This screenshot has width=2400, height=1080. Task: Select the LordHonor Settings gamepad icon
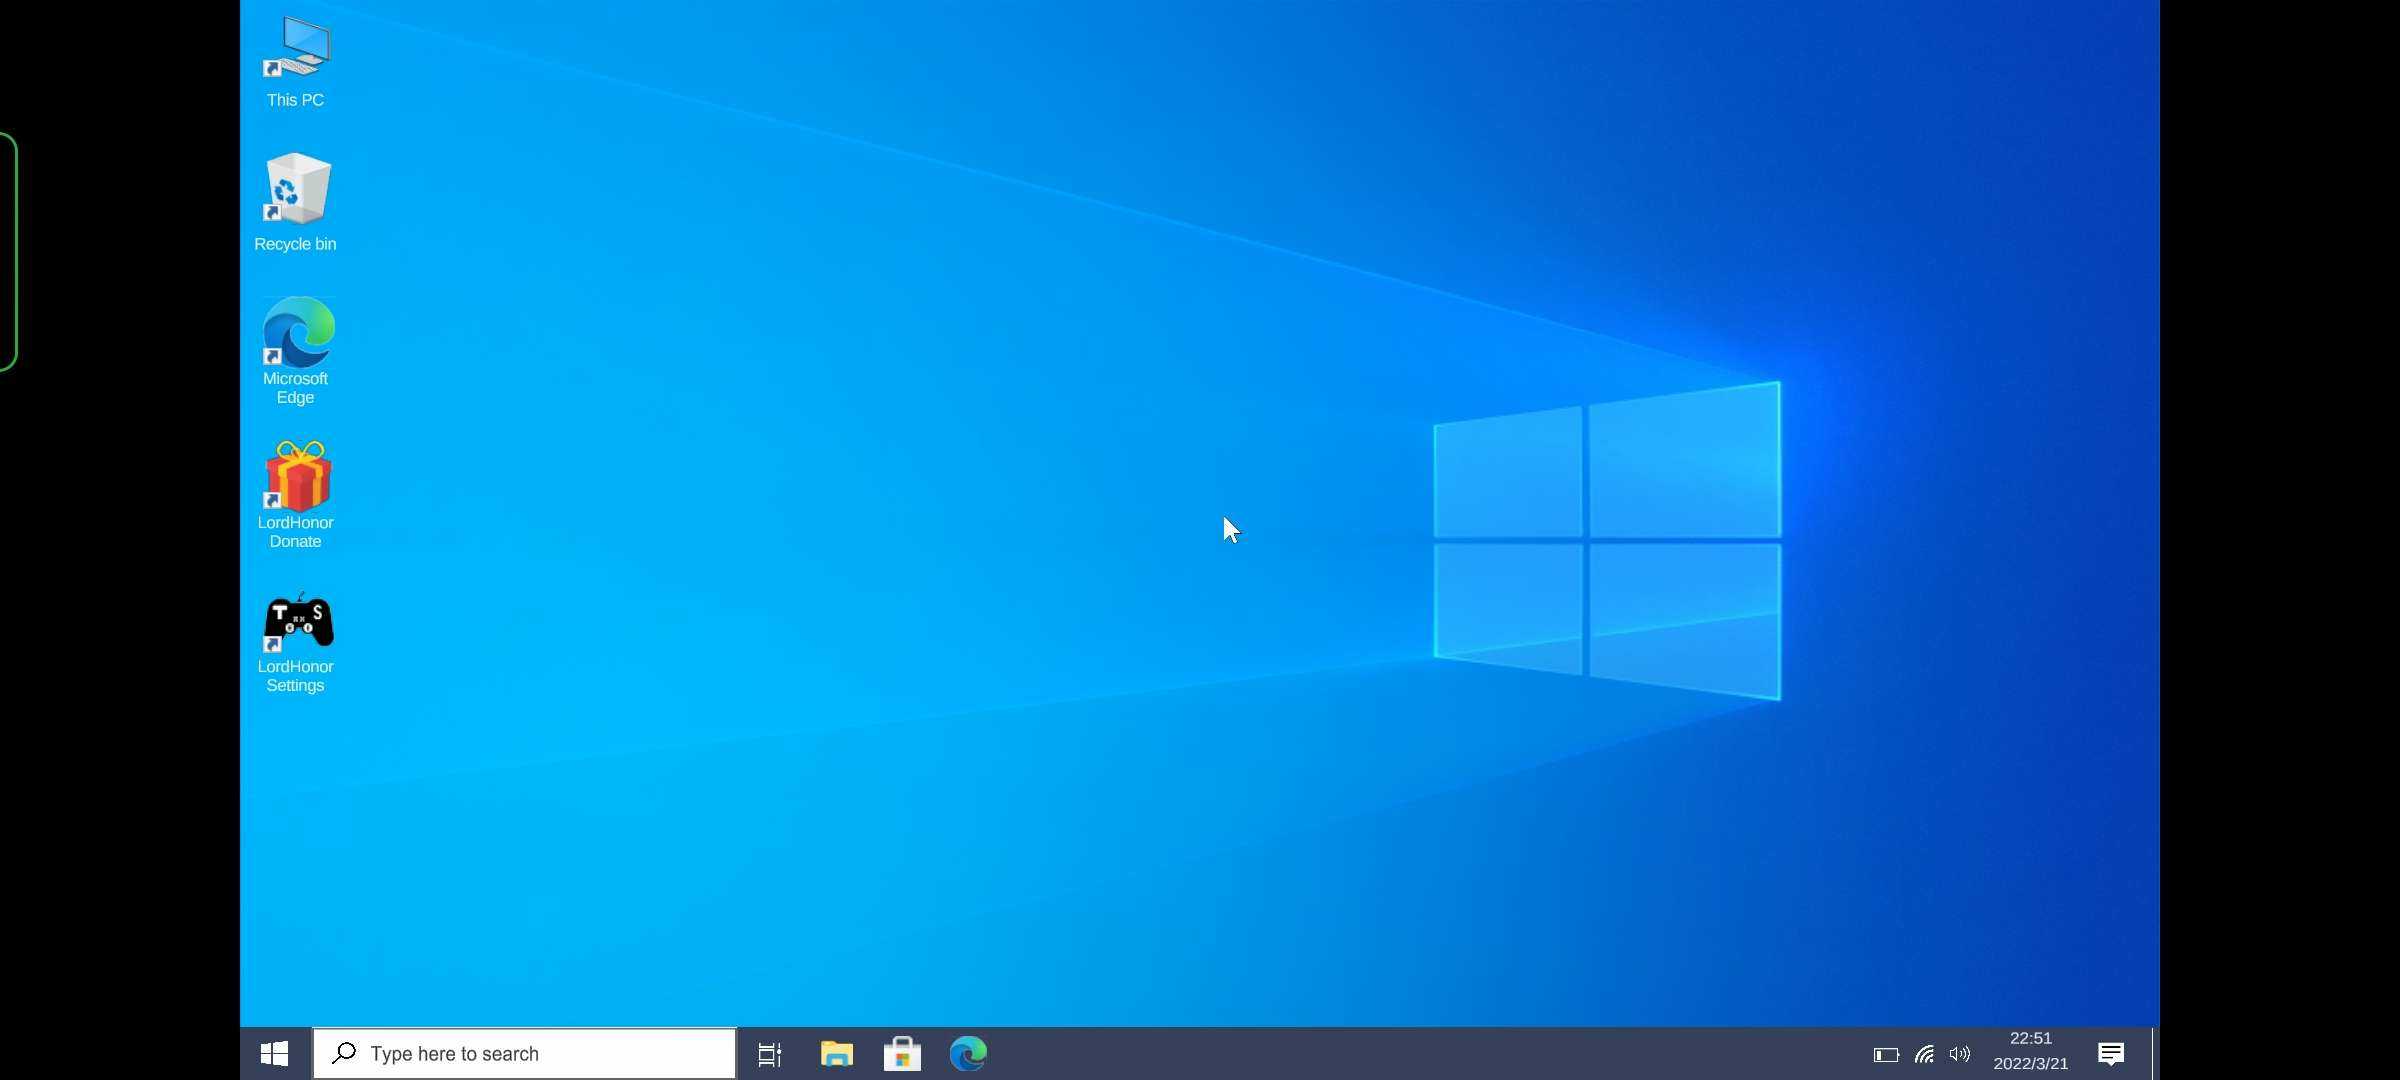coord(296,641)
